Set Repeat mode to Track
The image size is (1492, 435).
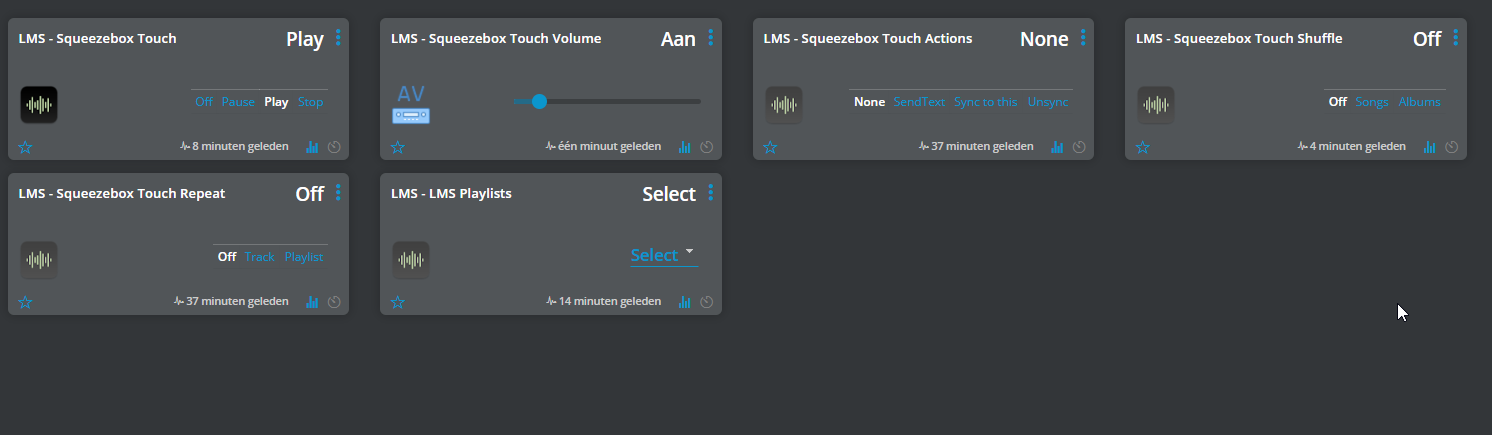(x=259, y=257)
